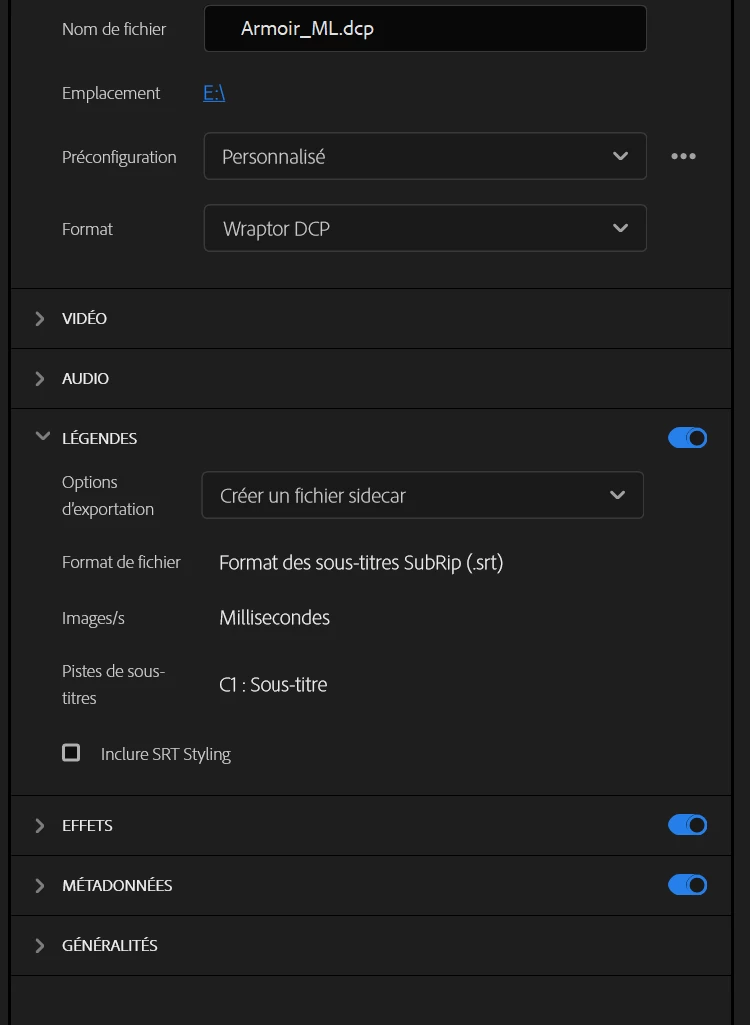Turn off the EFFETS toggle

coord(687,825)
